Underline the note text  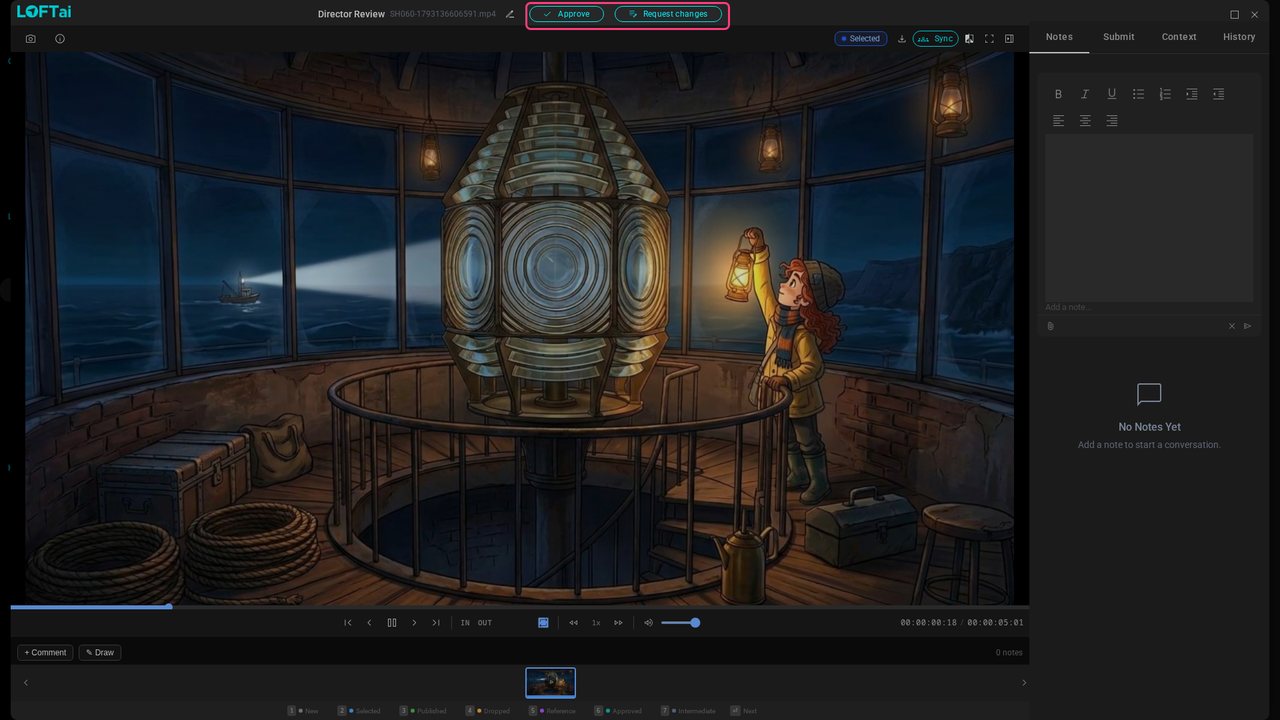(1111, 94)
